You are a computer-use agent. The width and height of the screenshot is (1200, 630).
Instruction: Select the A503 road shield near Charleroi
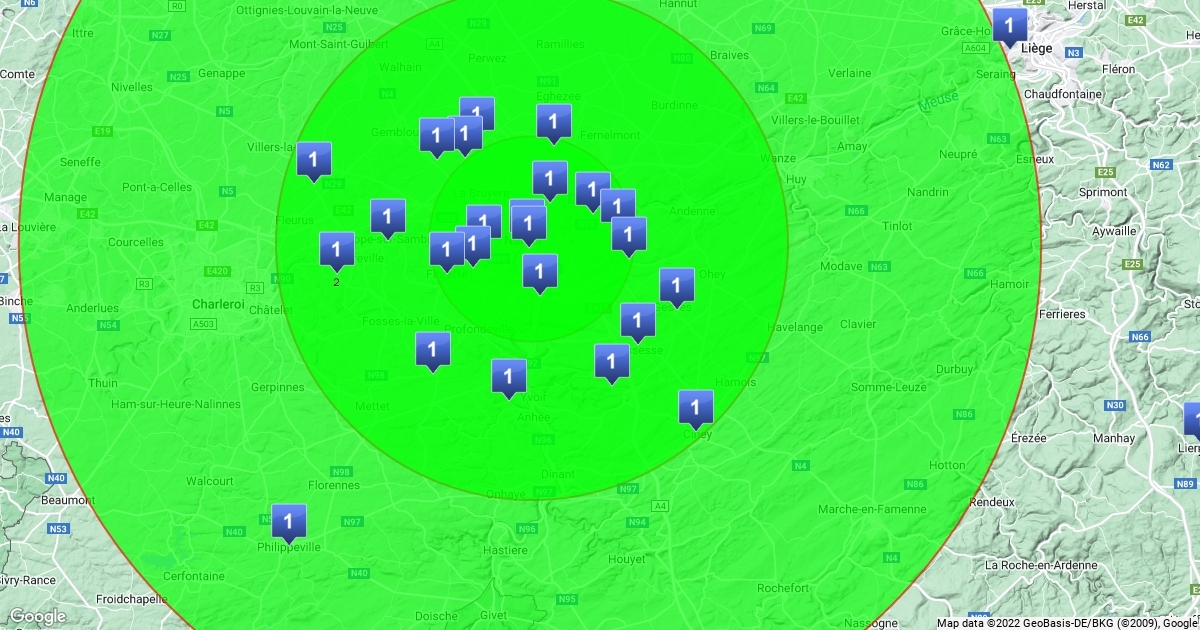point(205,324)
